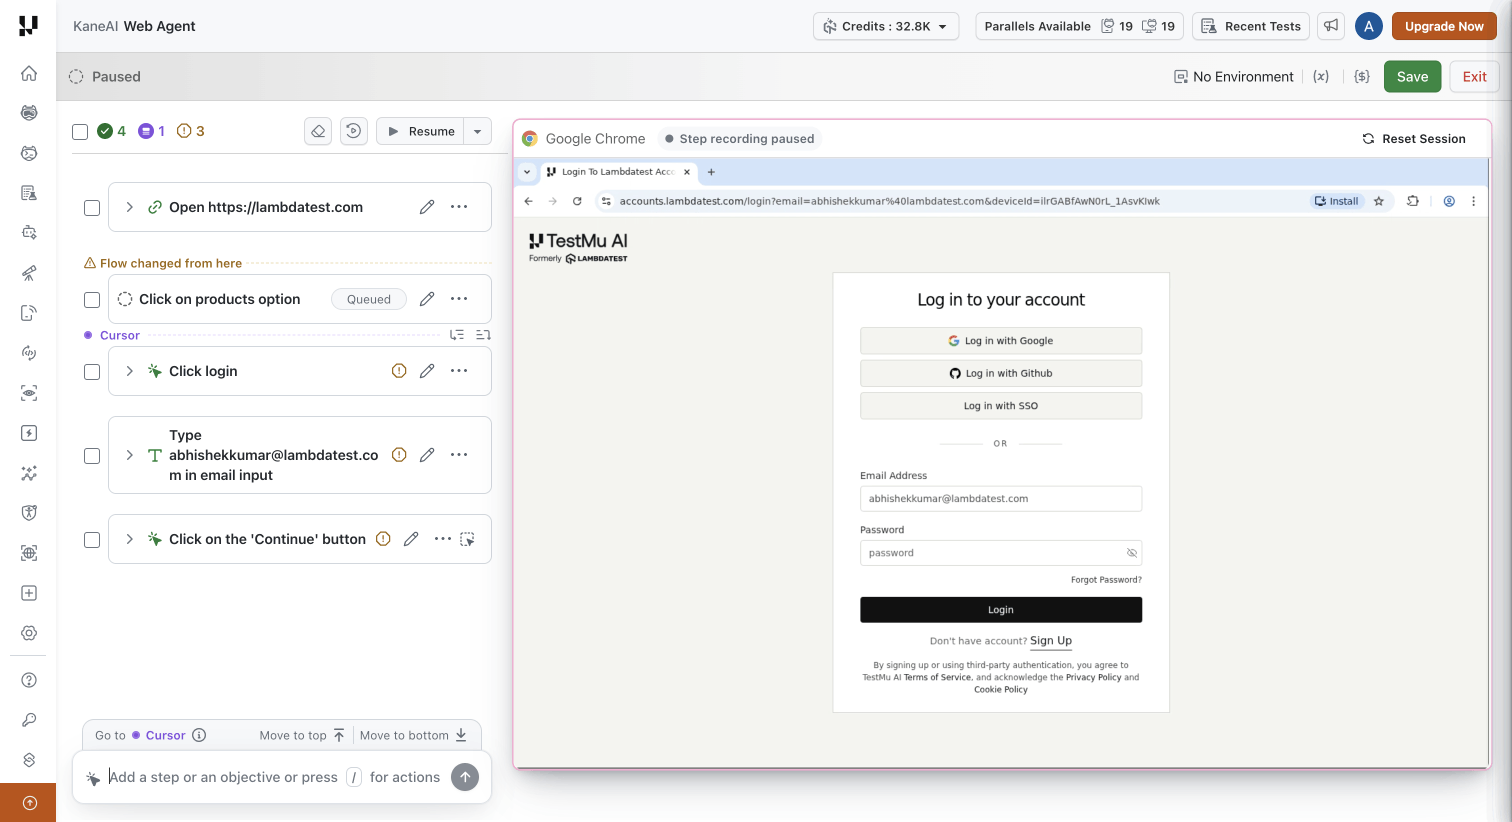Viewport: 1512px width, 822px height.
Task: Click Move to bottom
Action: point(414,735)
